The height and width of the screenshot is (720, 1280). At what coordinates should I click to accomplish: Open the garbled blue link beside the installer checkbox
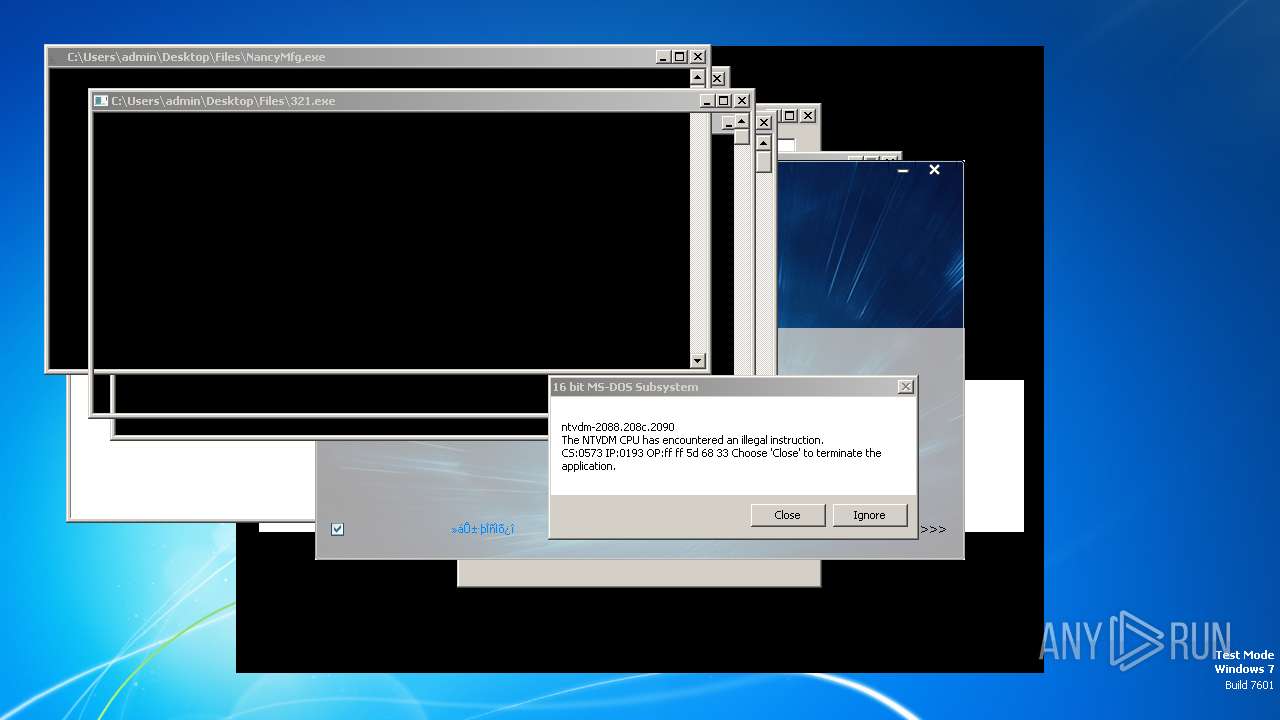(482, 529)
